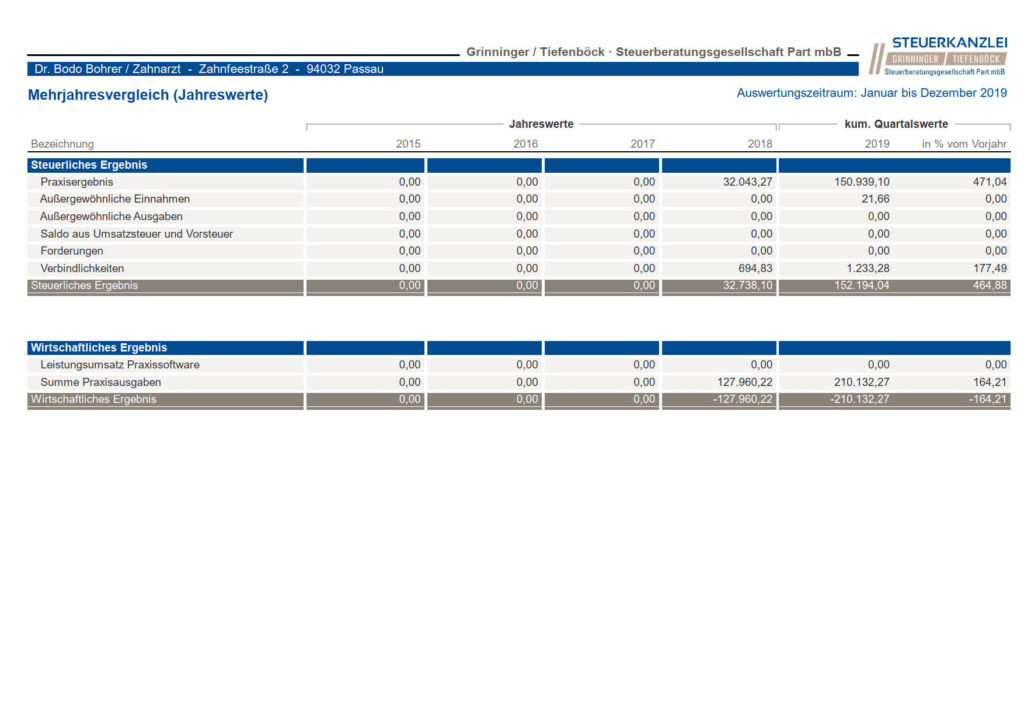Click the negative total -127.960,22
This screenshot has width=1024, height=724.
(743, 399)
